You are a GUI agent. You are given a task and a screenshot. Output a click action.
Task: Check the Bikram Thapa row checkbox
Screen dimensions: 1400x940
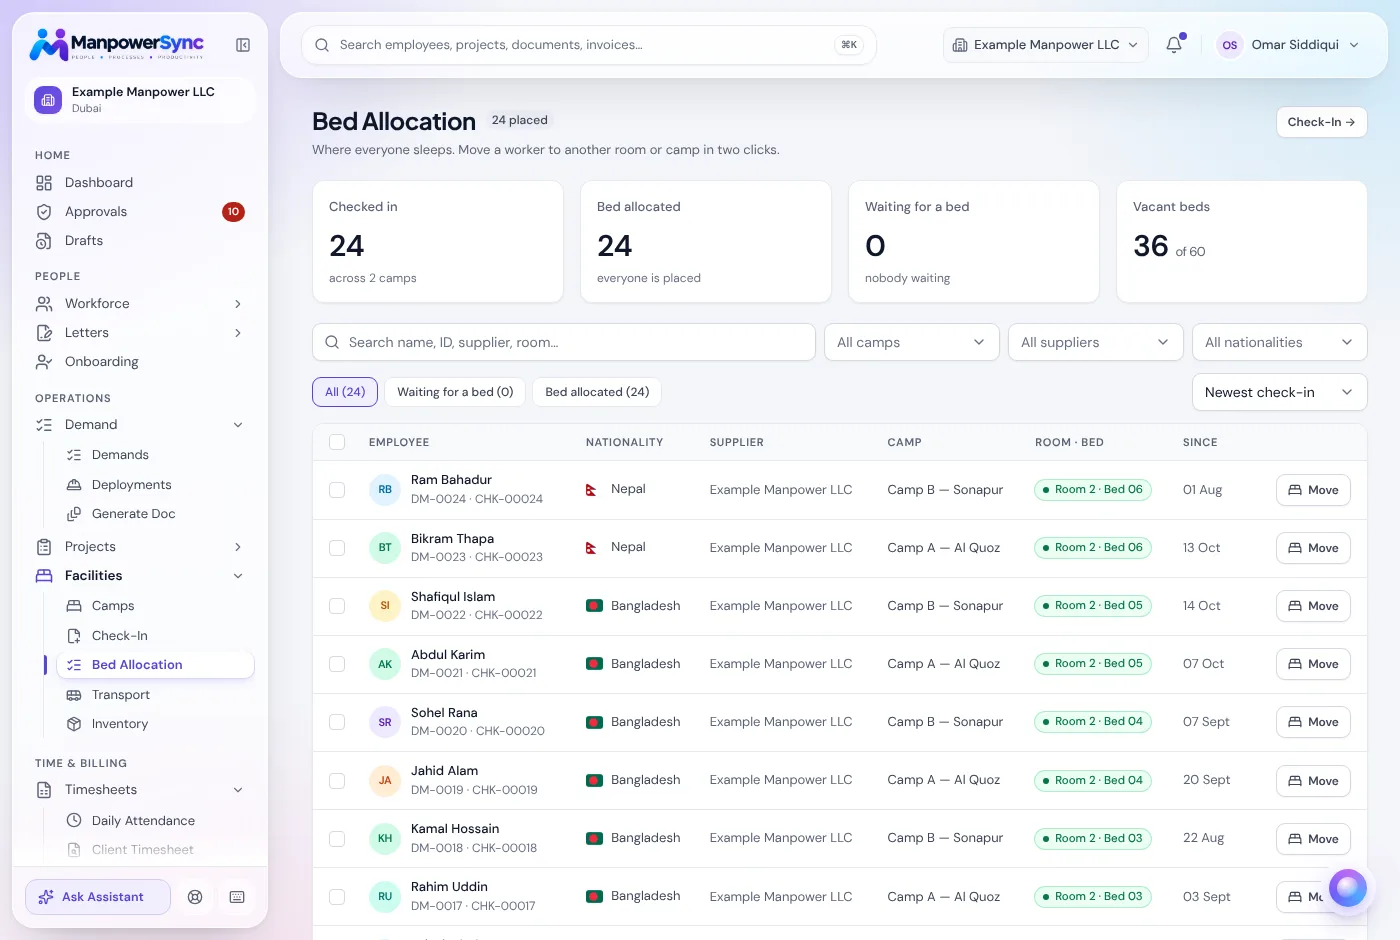pyautogui.click(x=337, y=548)
